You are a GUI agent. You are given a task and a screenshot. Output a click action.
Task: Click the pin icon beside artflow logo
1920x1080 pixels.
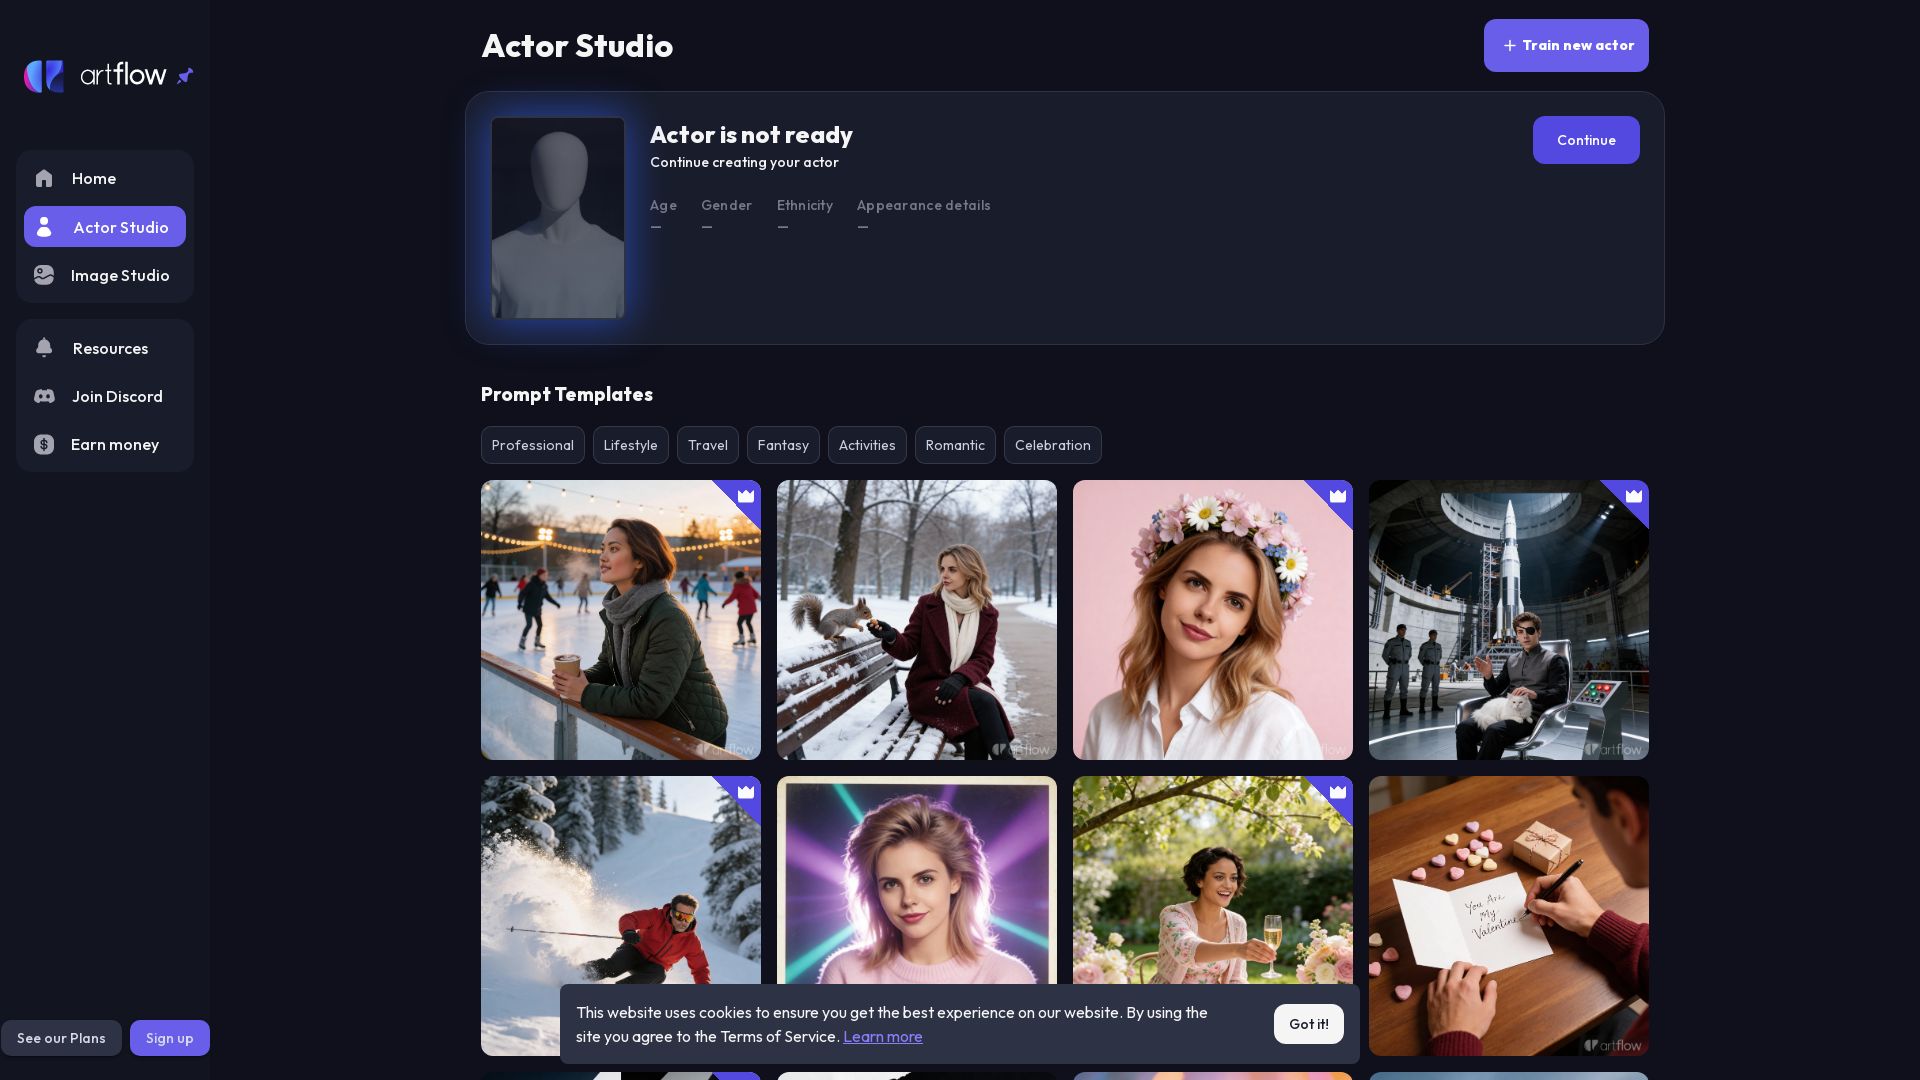pos(185,76)
